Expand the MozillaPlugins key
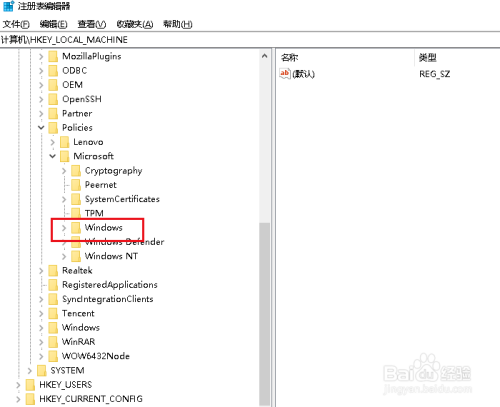This screenshot has width=500, height=407. coord(41,56)
